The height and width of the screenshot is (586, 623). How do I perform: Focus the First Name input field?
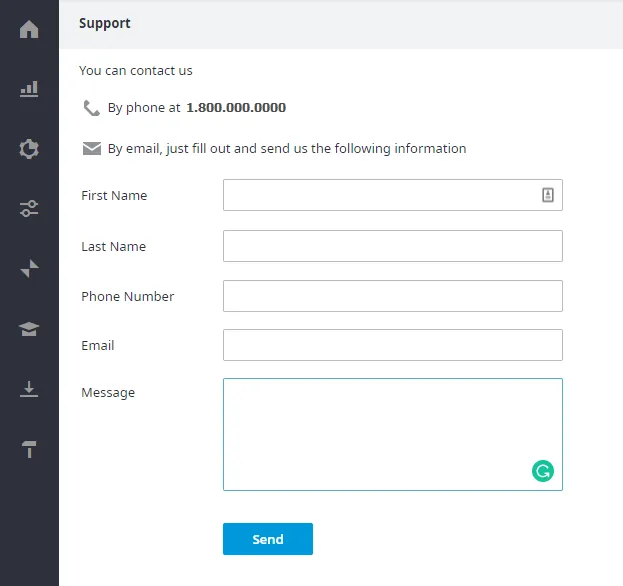pyautogui.click(x=393, y=195)
